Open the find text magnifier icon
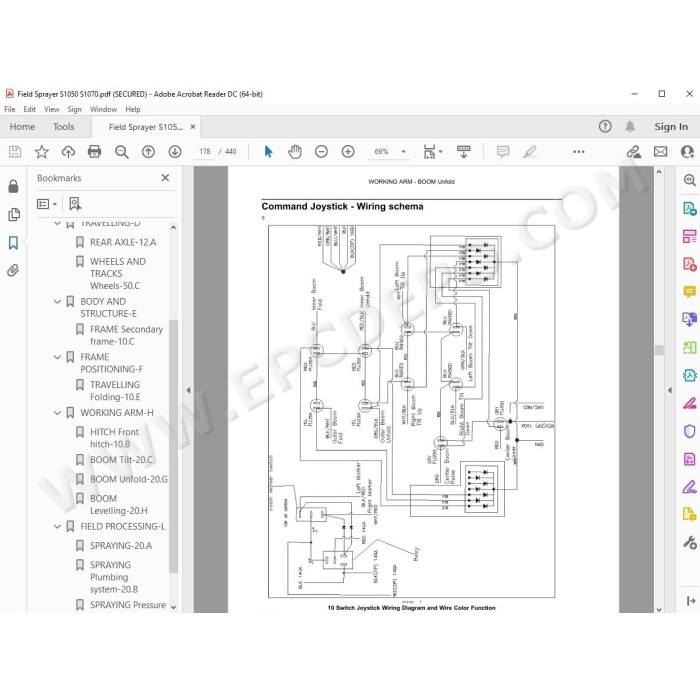 pyautogui.click(x=121, y=152)
